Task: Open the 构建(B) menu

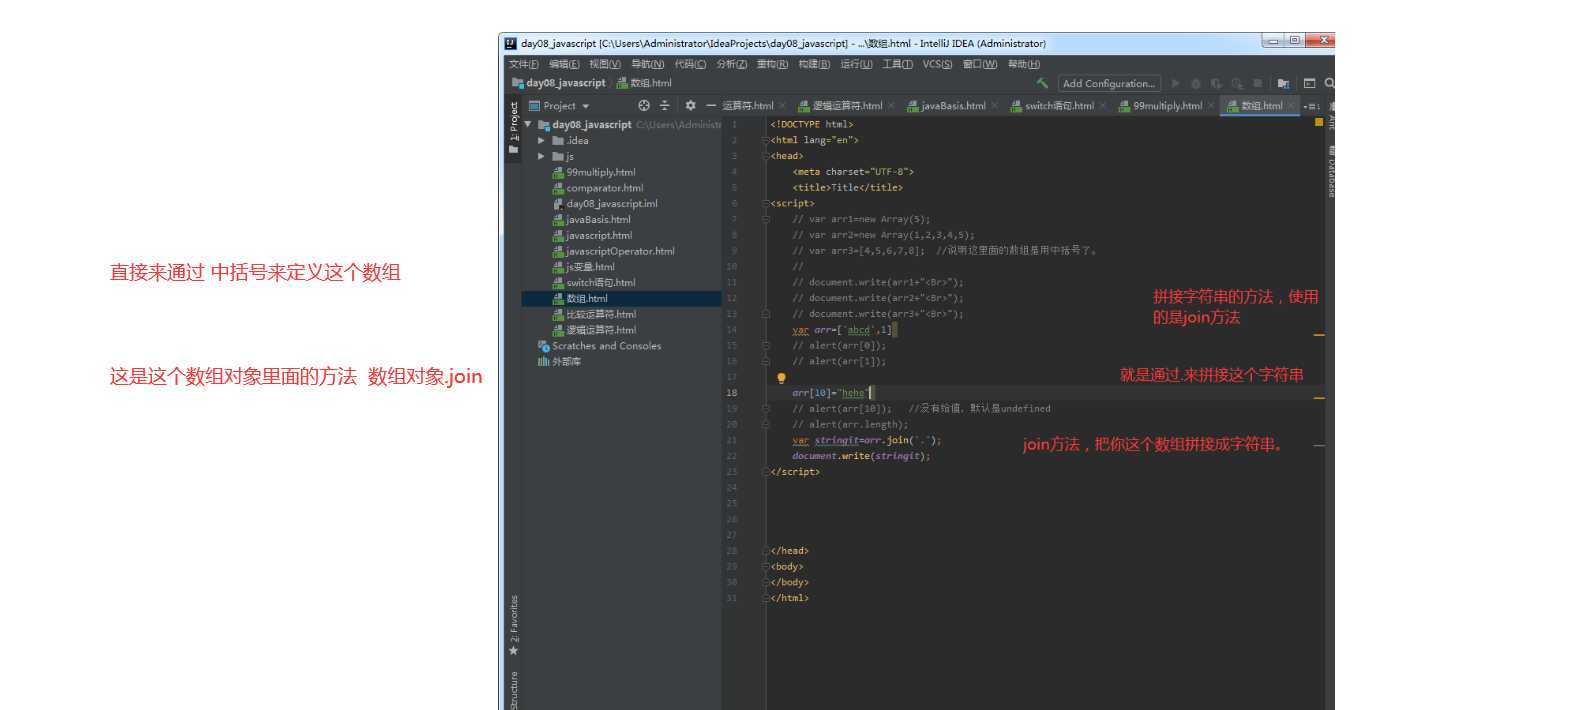Action: (814, 63)
